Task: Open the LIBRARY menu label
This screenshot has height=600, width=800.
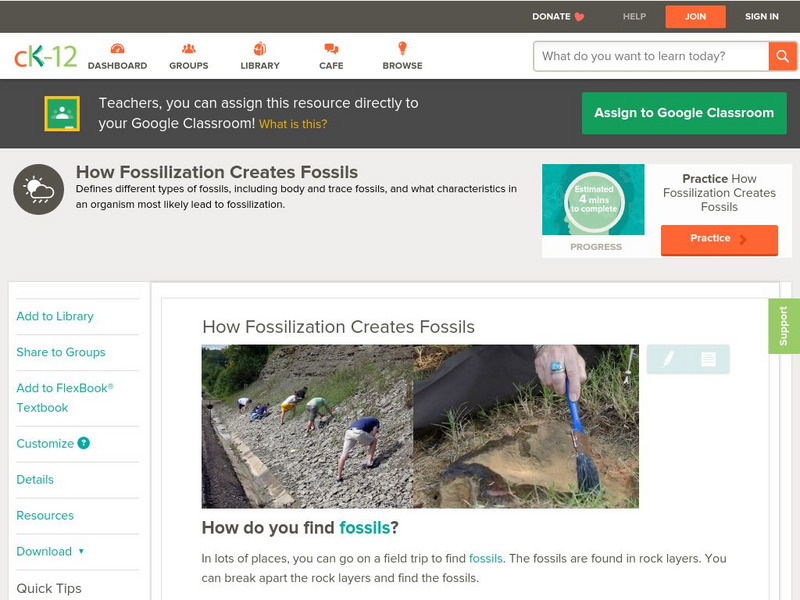Action: pos(260,66)
